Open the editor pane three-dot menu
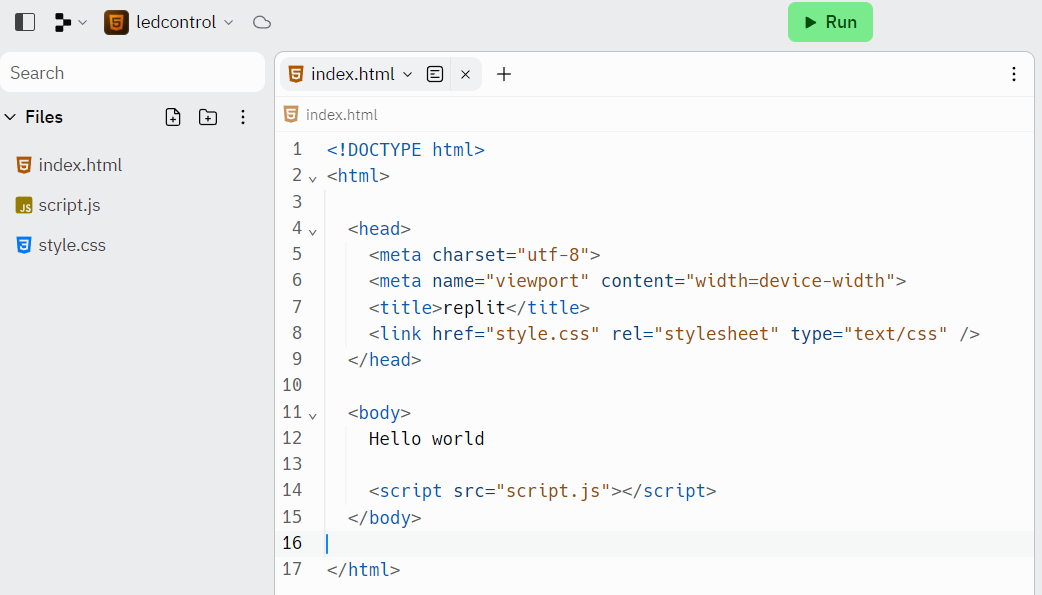The width and height of the screenshot is (1042, 595). point(1013,74)
